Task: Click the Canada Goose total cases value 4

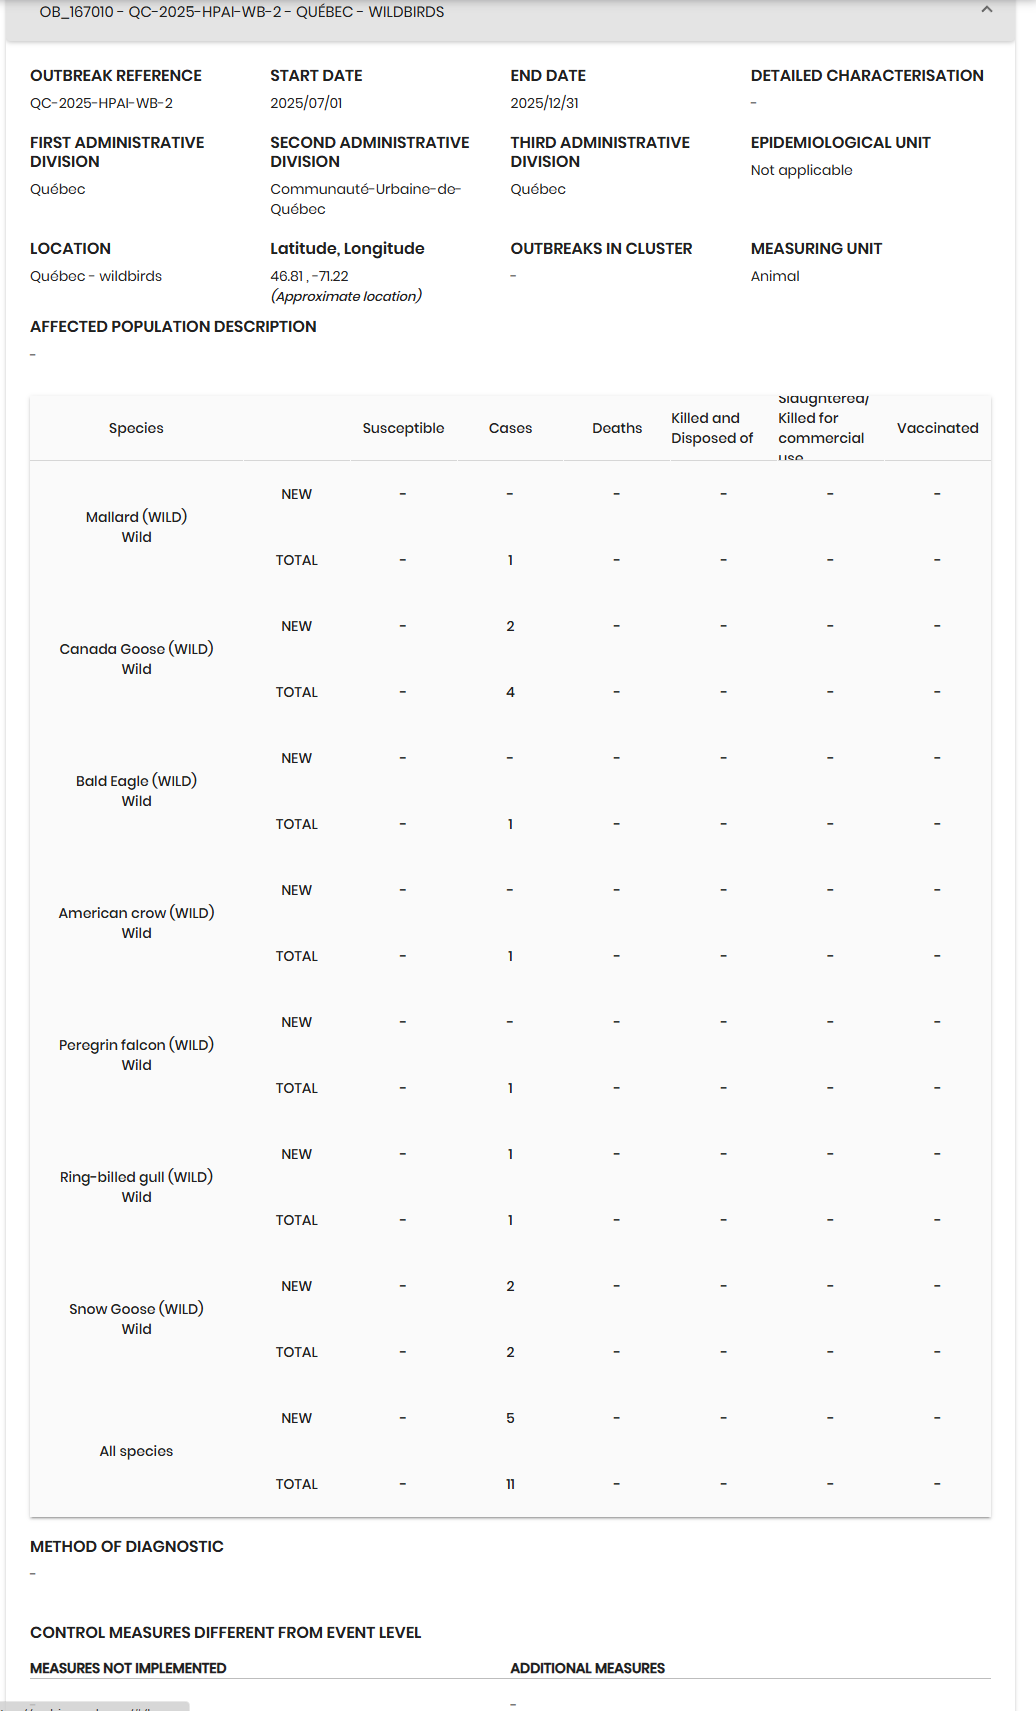Action: [510, 692]
